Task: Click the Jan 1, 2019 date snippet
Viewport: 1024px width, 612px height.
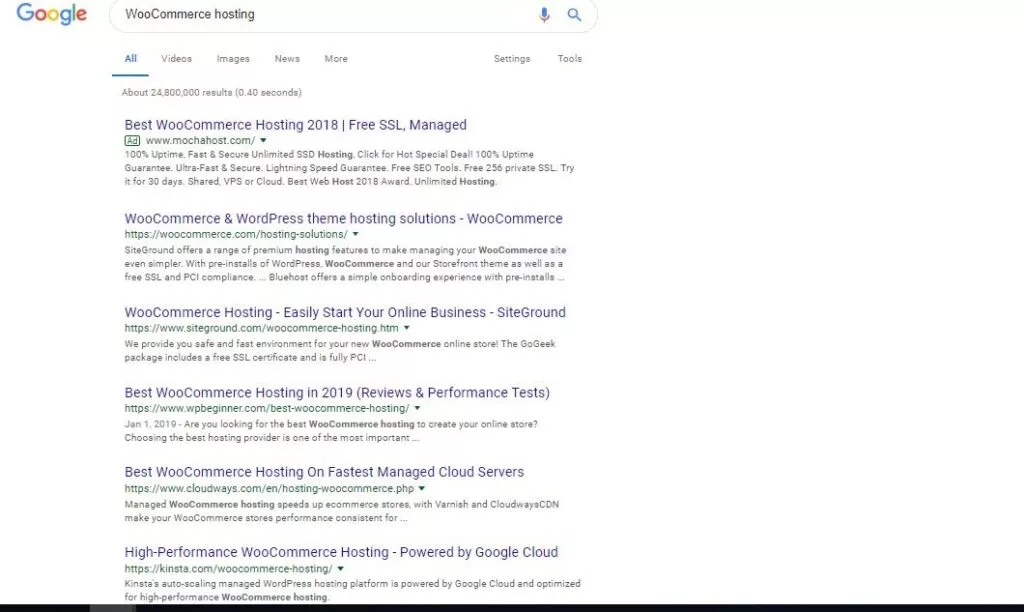Action: pos(150,425)
